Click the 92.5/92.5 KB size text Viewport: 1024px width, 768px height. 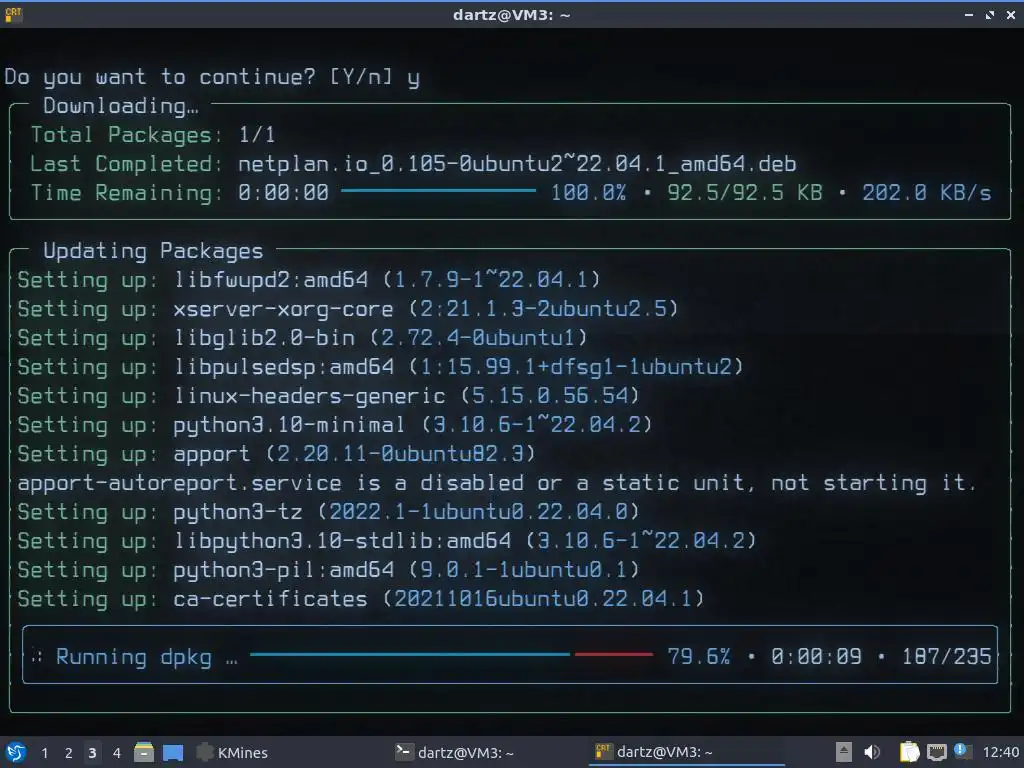744,193
